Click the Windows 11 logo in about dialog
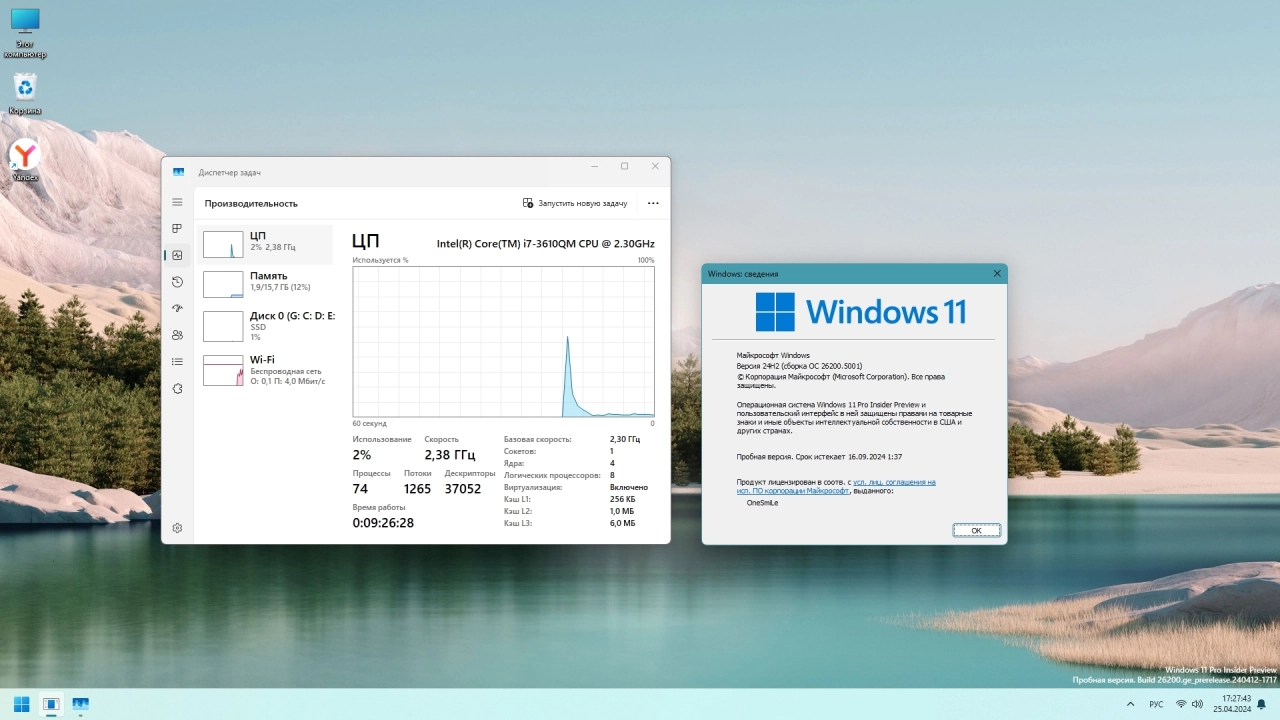The width and height of the screenshot is (1280, 720). tap(861, 312)
